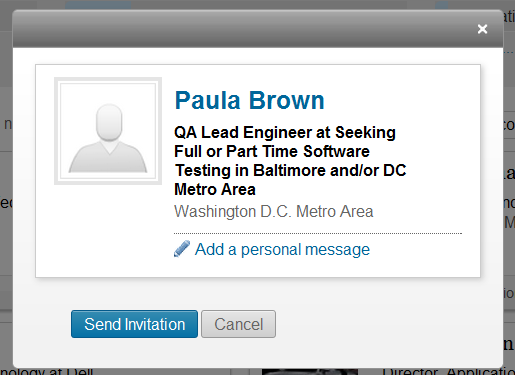Click the Baltimore and/or DC headline line
This screenshot has height=375, width=515.
[290, 170]
